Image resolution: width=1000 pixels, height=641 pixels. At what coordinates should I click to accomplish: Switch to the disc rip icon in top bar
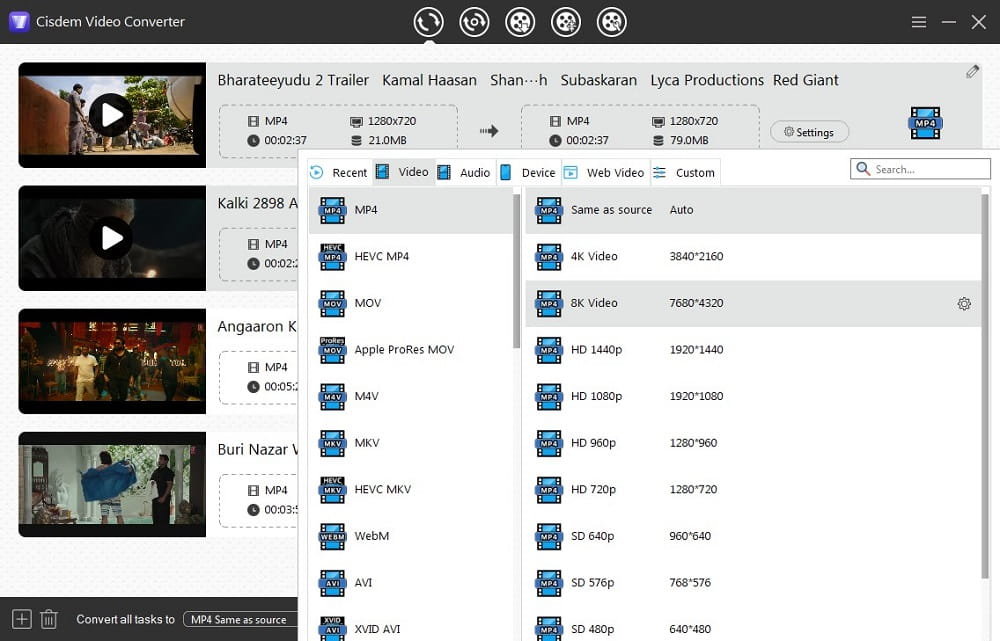pos(474,21)
